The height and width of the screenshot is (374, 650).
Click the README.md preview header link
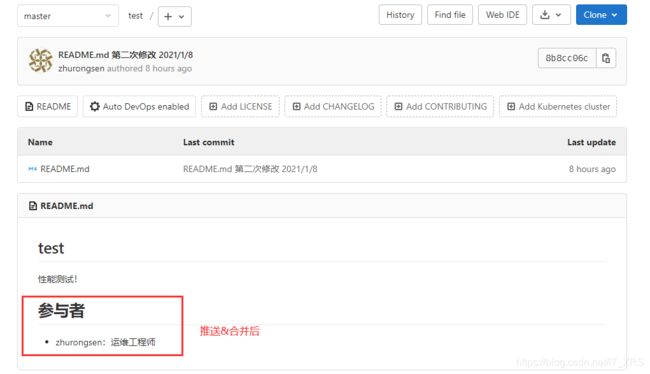coord(67,206)
